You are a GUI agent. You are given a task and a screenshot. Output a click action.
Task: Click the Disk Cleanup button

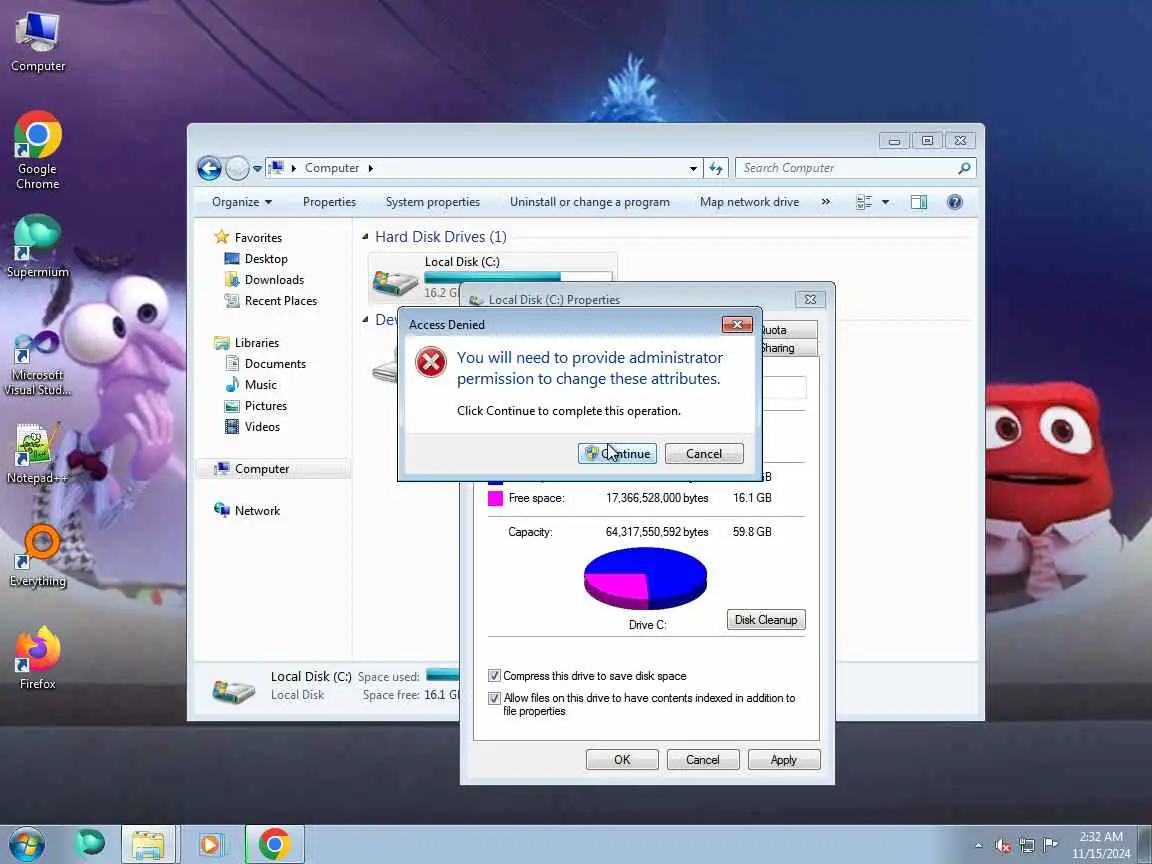click(766, 620)
